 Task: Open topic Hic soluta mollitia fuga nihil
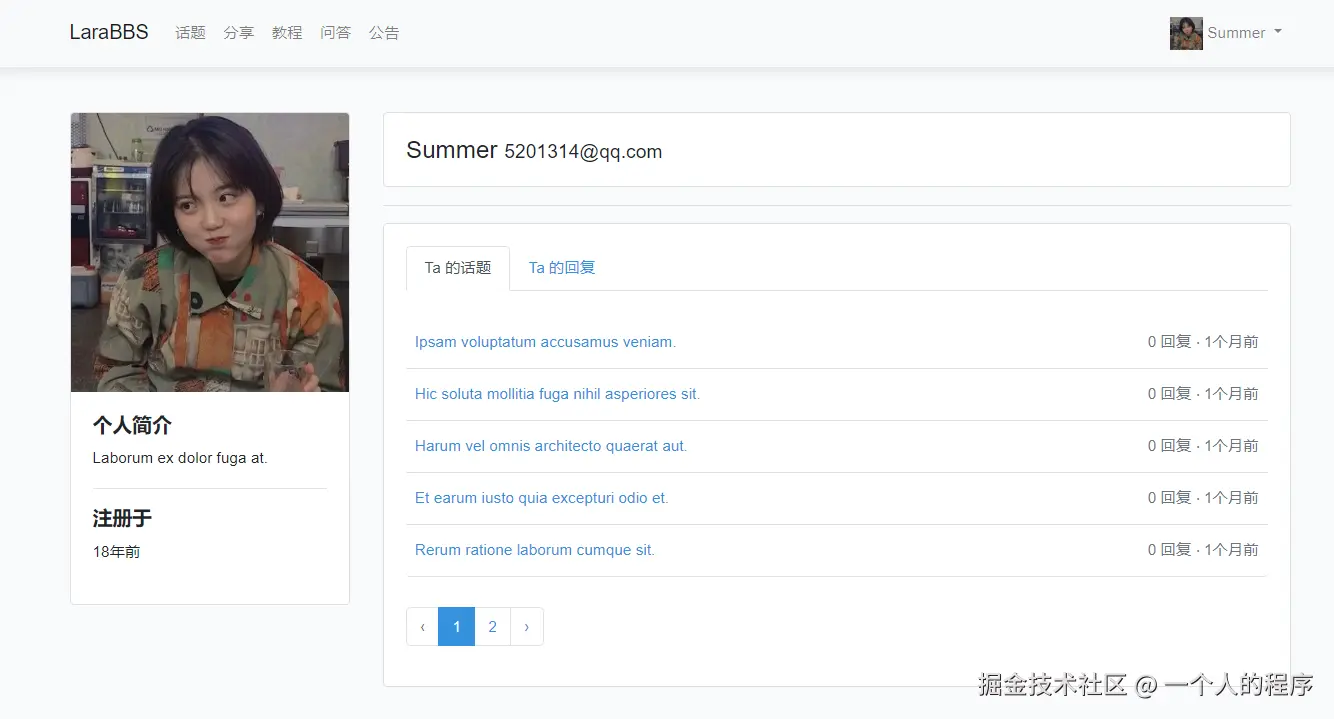557,394
